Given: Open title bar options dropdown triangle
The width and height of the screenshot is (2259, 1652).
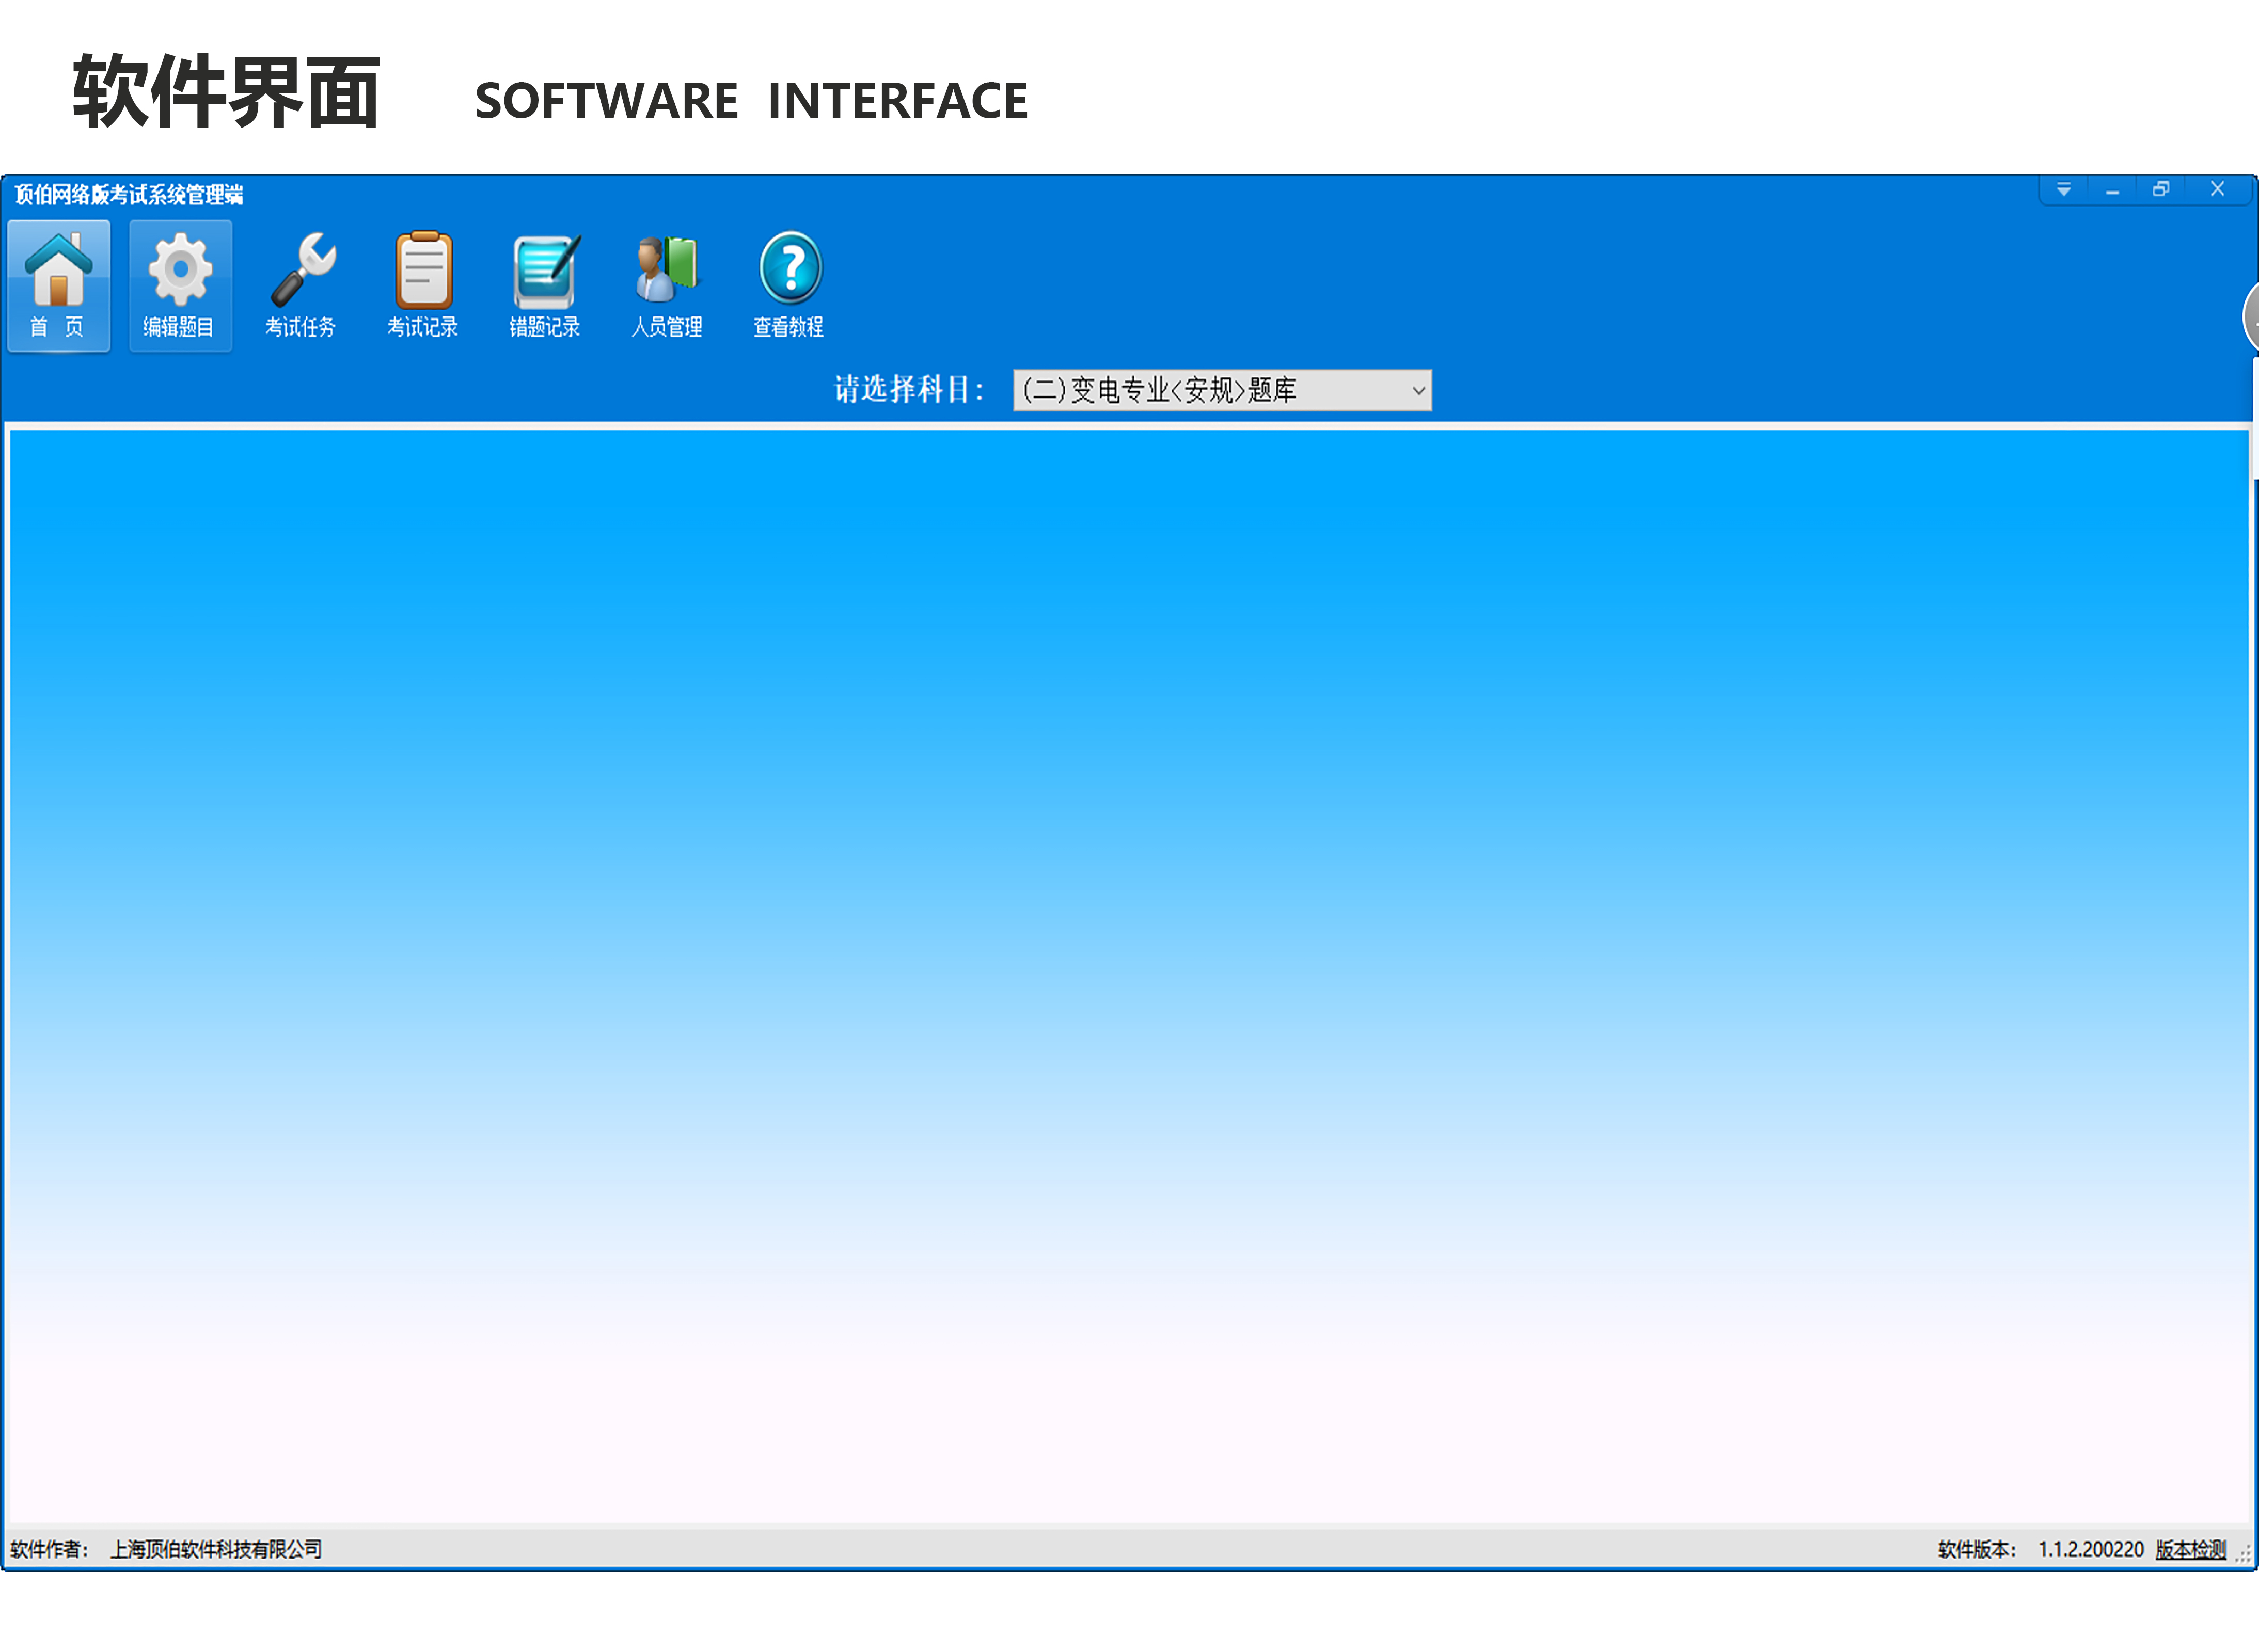Looking at the screenshot, I should pyautogui.click(x=2064, y=190).
